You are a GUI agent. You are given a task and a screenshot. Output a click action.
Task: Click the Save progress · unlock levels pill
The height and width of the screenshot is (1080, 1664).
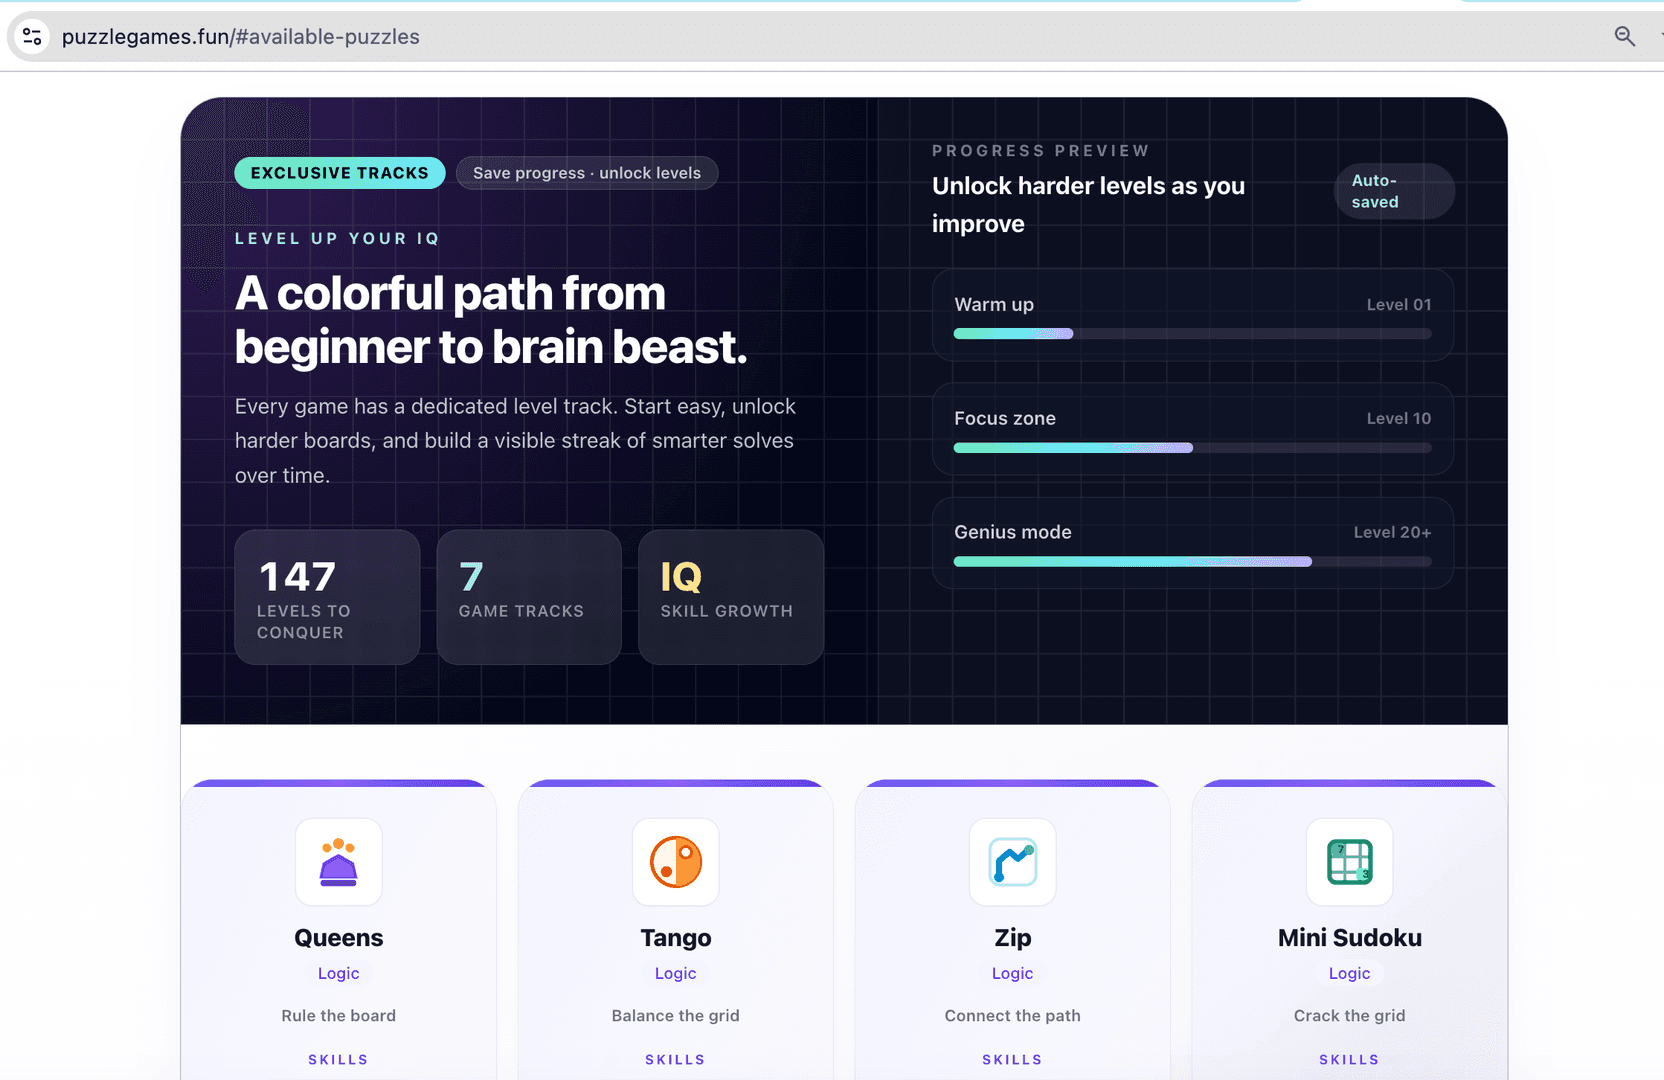[x=587, y=173]
